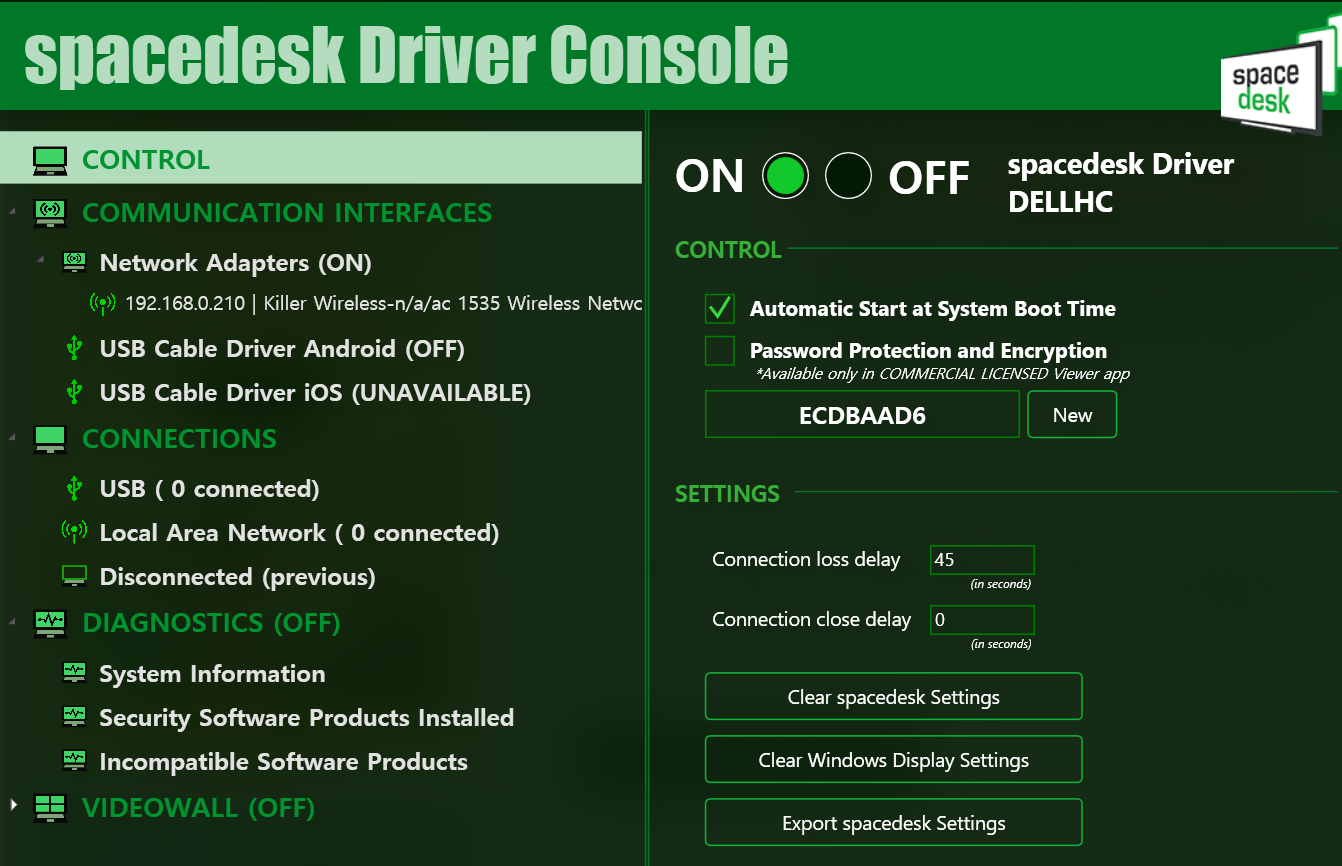
Task: Collapse the DIAGNOSTICS tree arrow
Action: (13, 622)
